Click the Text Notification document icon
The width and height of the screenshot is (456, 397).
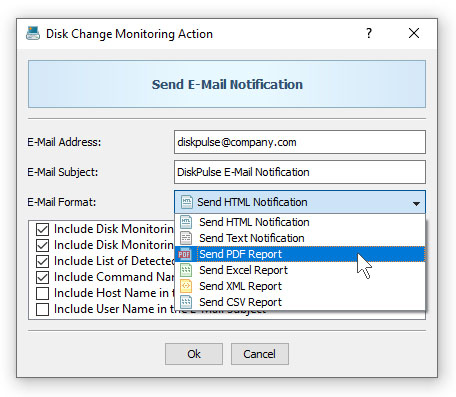click(x=186, y=238)
